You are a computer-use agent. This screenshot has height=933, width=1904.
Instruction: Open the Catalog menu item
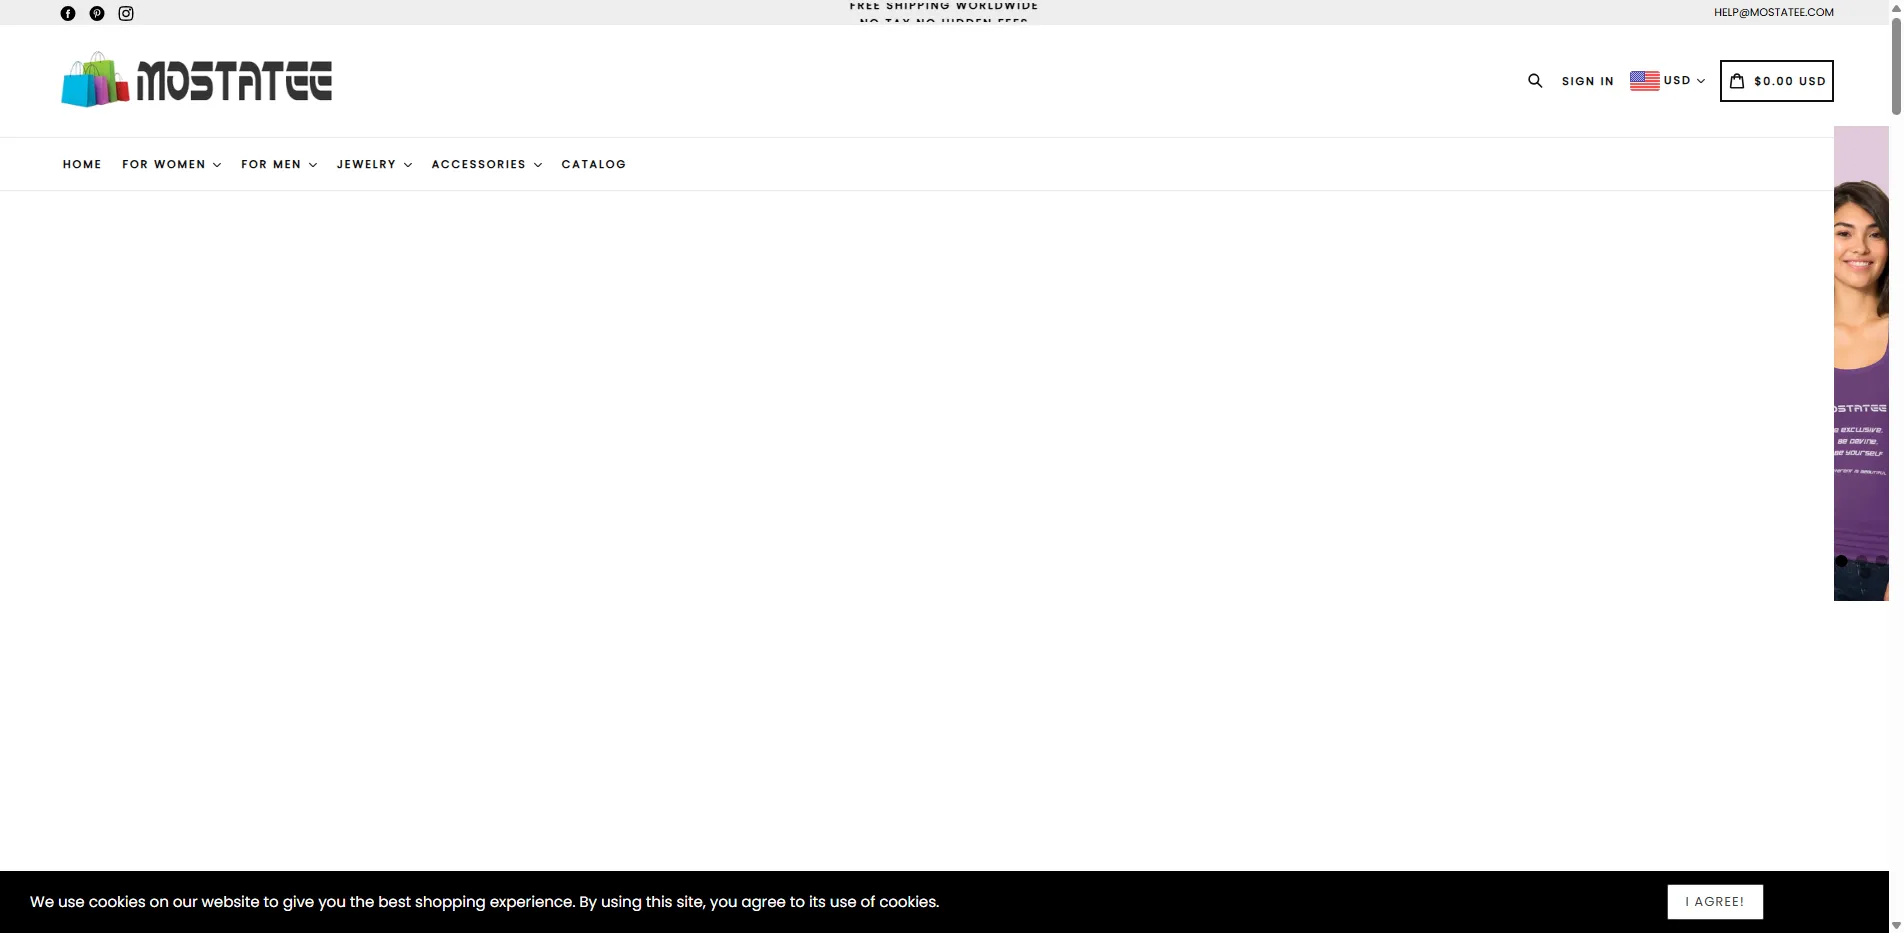click(x=593, y=164)
